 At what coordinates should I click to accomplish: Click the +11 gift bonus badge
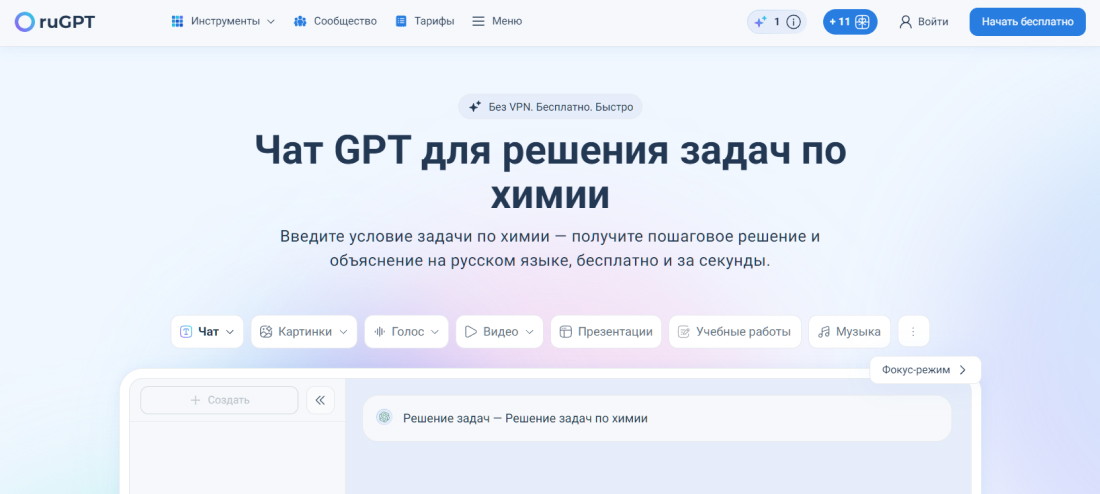849,22
